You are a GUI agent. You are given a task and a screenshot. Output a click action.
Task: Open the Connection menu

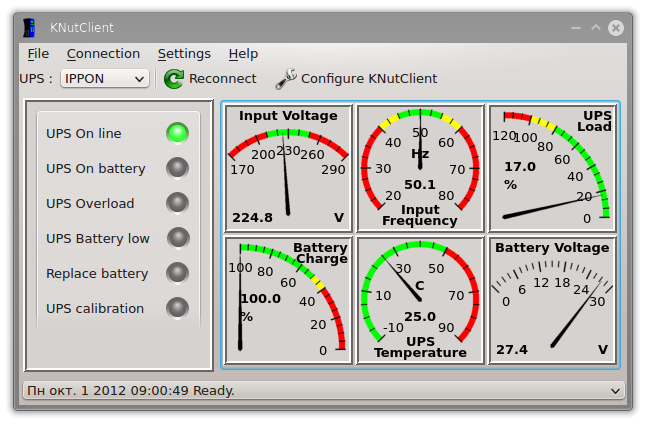103,54
